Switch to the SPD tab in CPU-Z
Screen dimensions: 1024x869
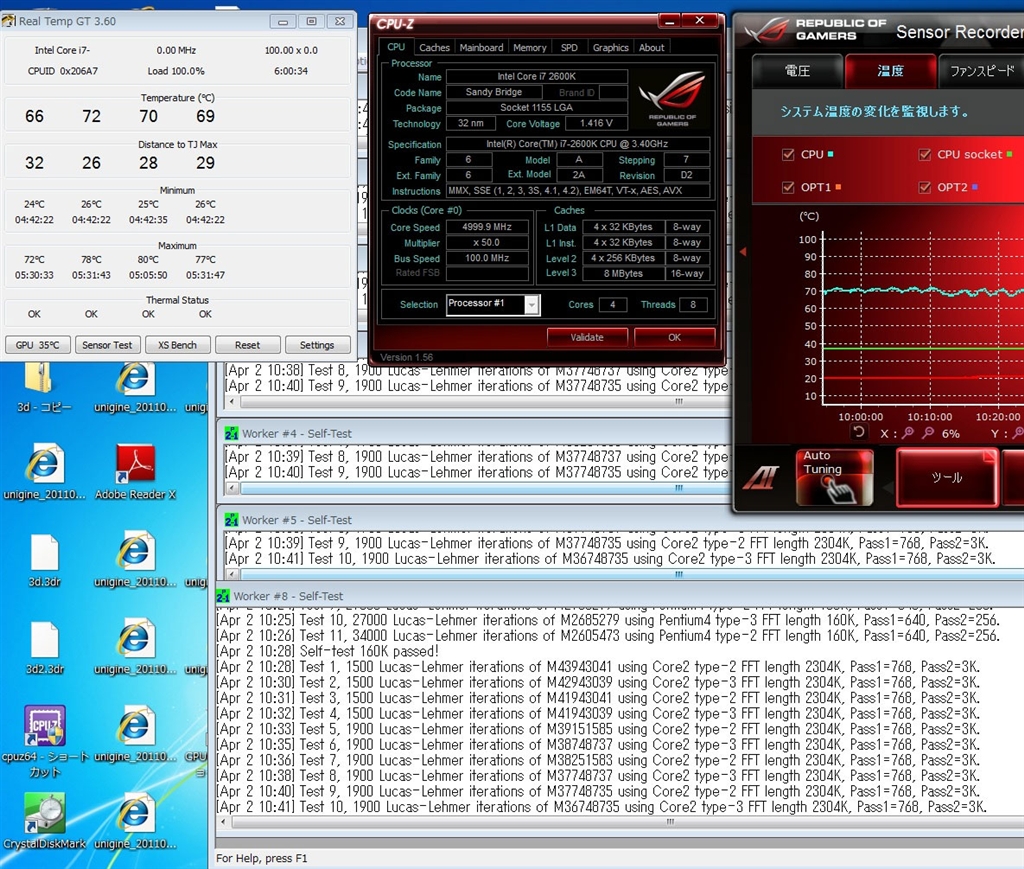(569, 48)
